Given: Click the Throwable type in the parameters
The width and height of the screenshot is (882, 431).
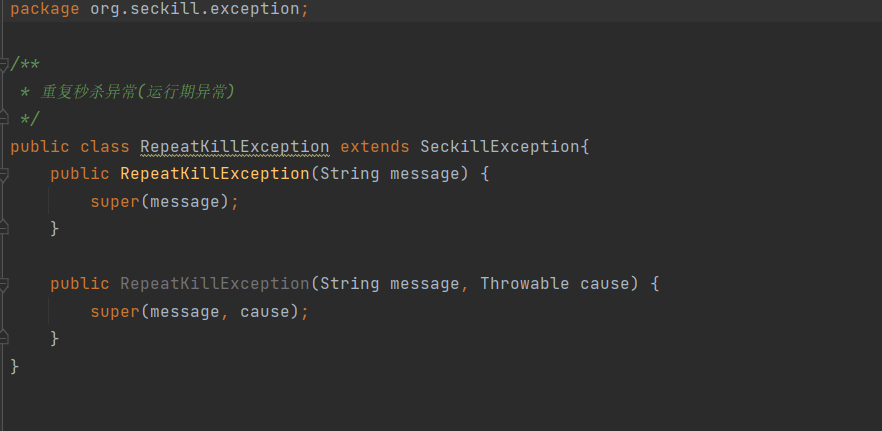Looking at the screenshot, I should (525, 284).
